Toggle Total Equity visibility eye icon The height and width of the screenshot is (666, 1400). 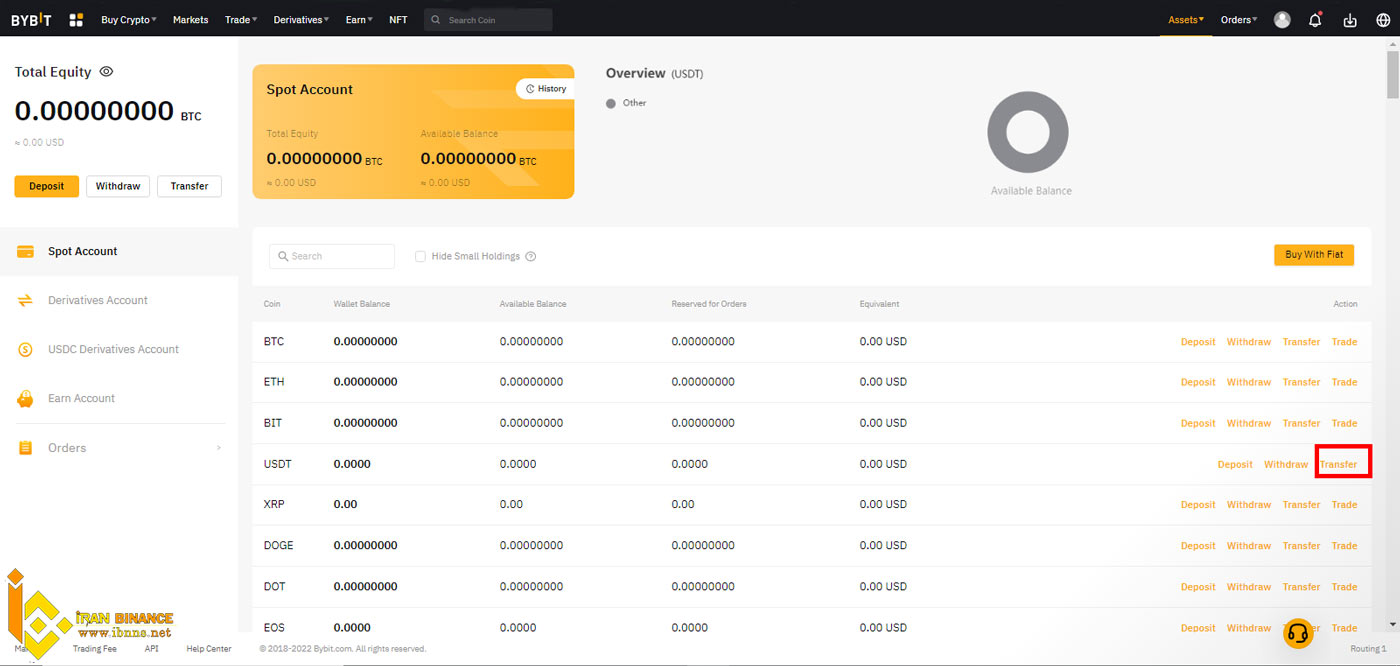click(106, 72)
